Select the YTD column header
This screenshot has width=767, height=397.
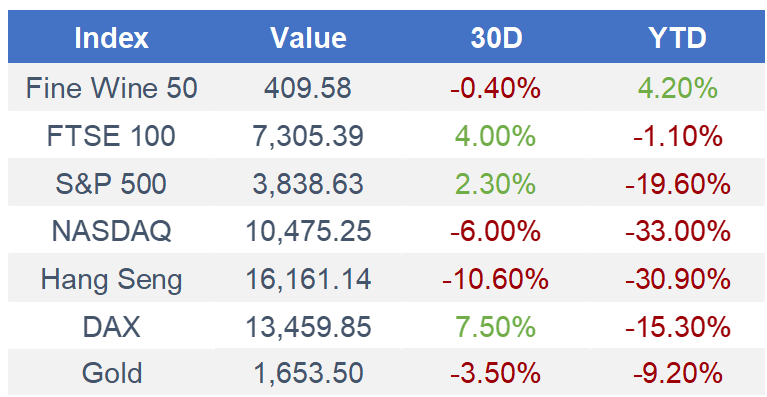pos(677,38)
